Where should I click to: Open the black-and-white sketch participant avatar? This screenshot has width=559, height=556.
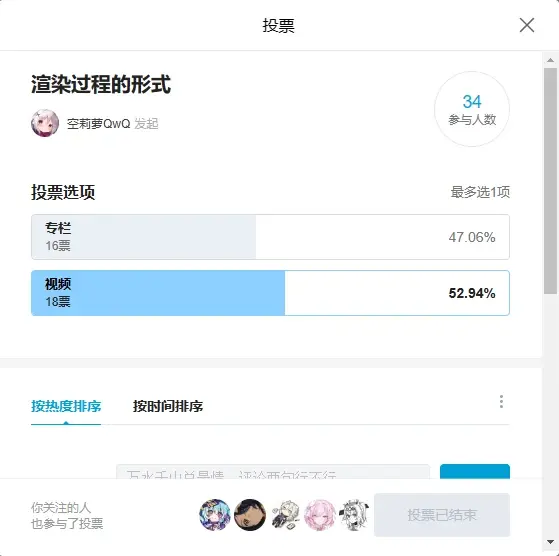pyautogui.click(x=354, y=515)
